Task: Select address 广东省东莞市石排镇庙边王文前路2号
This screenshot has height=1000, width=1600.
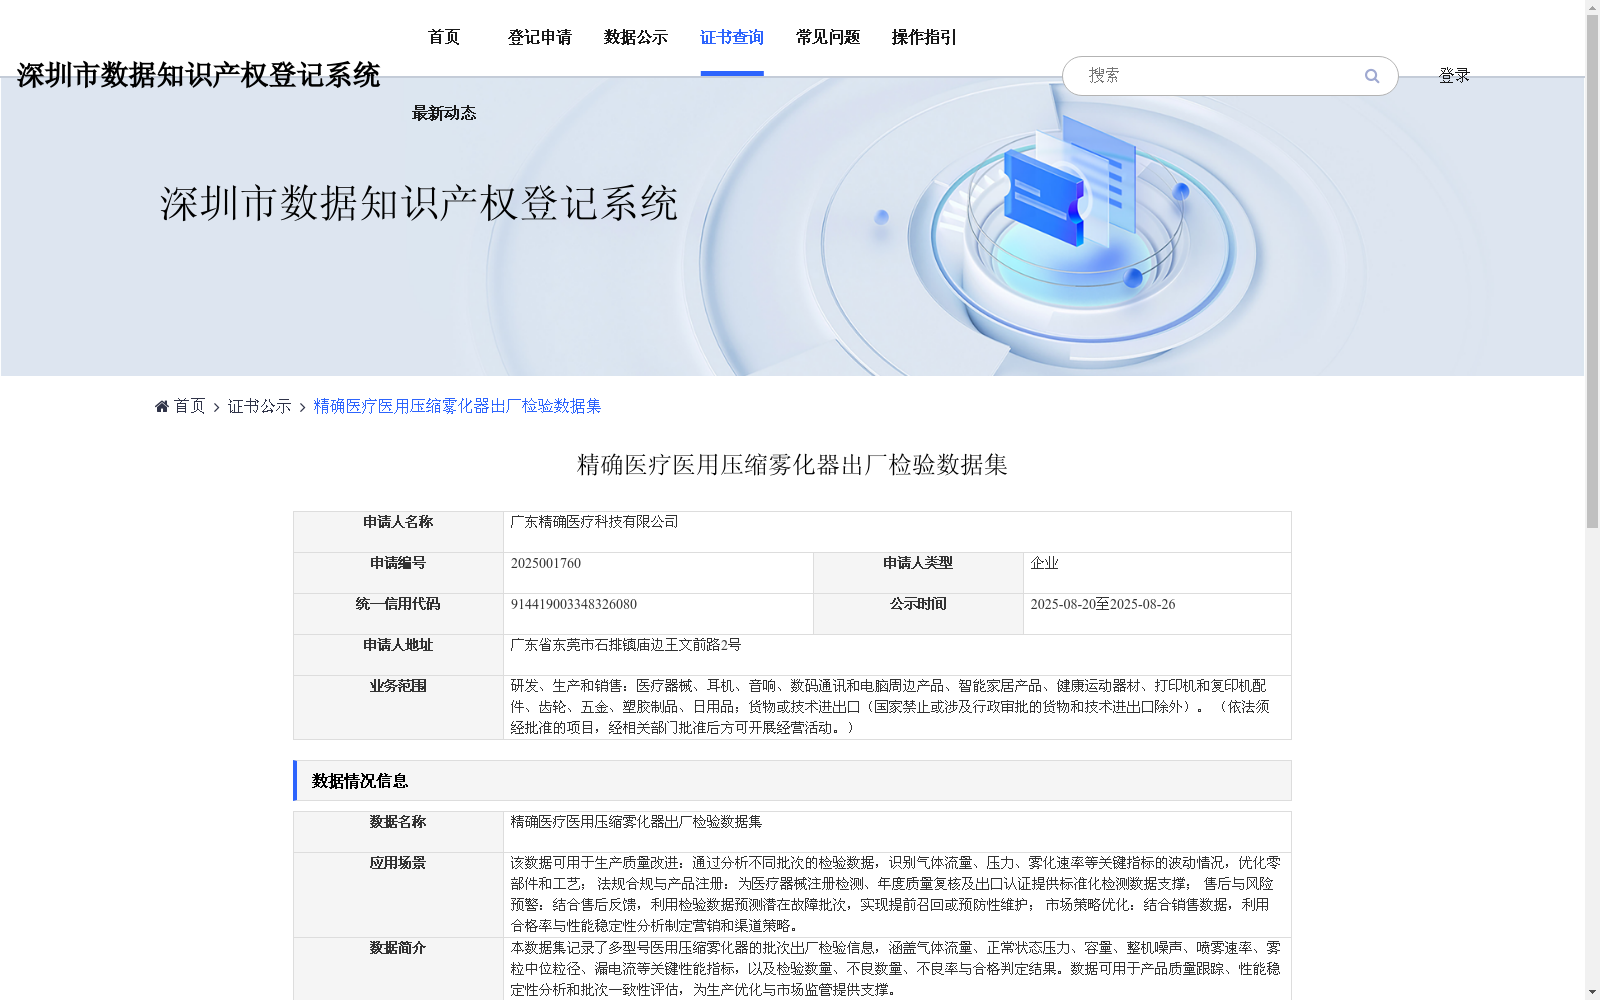Action: pos(626,645)
